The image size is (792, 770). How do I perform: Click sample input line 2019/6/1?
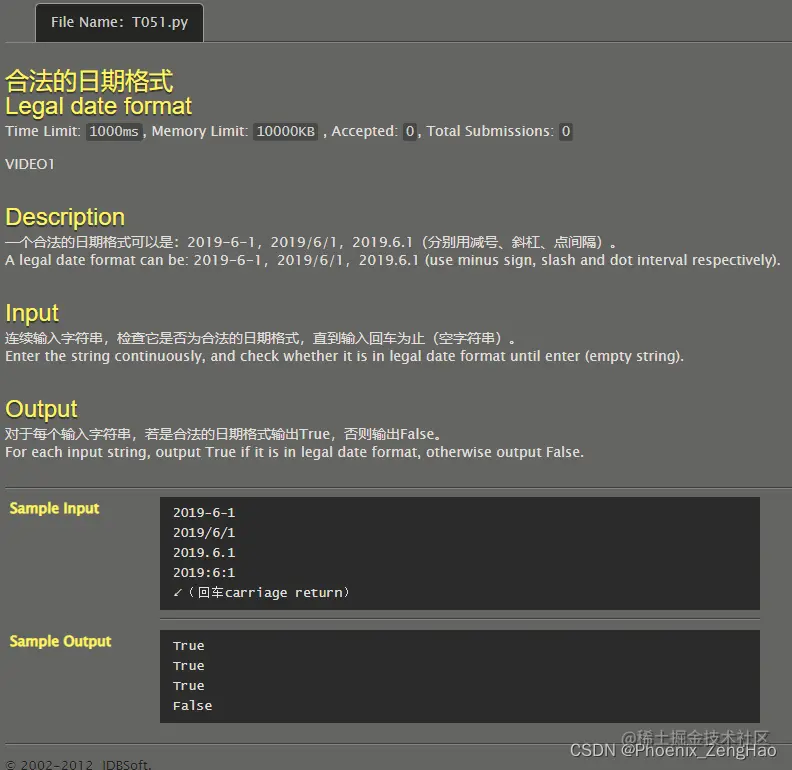point(204,533)
